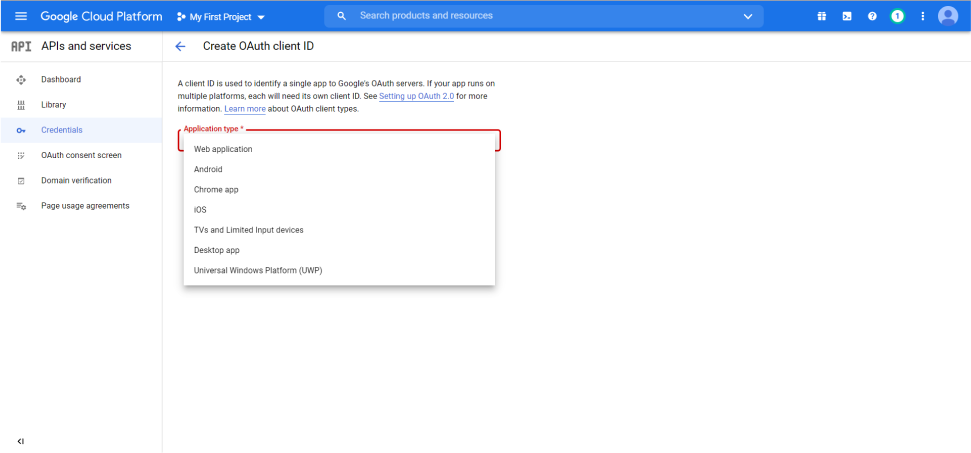The width and height of the screenshot is (971, 453).
Task: Click the Google Cloud Platform logo text
Action: click(x=102, y=17)
